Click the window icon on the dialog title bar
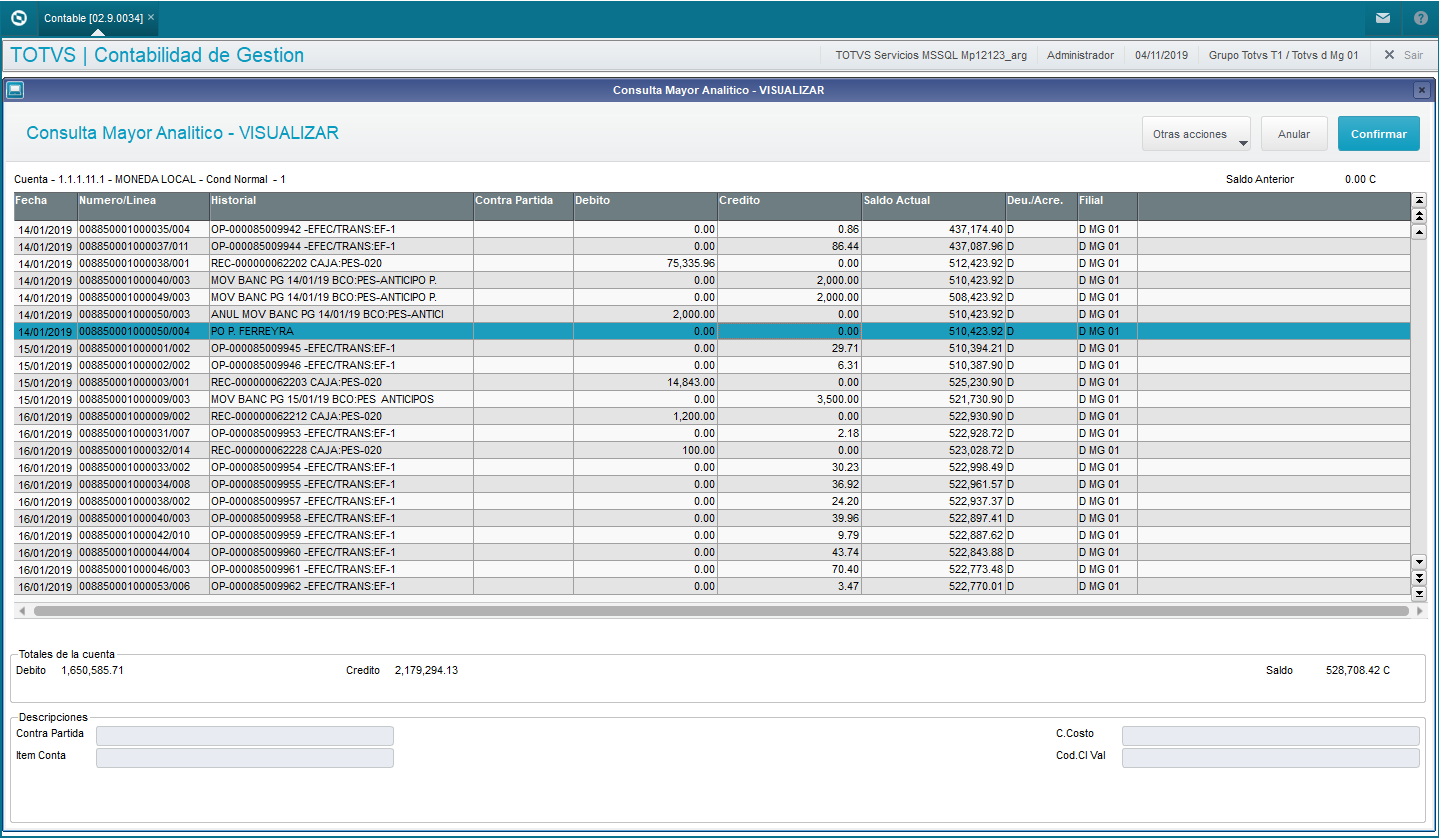 pyautogui.click(x=15, y=90)
